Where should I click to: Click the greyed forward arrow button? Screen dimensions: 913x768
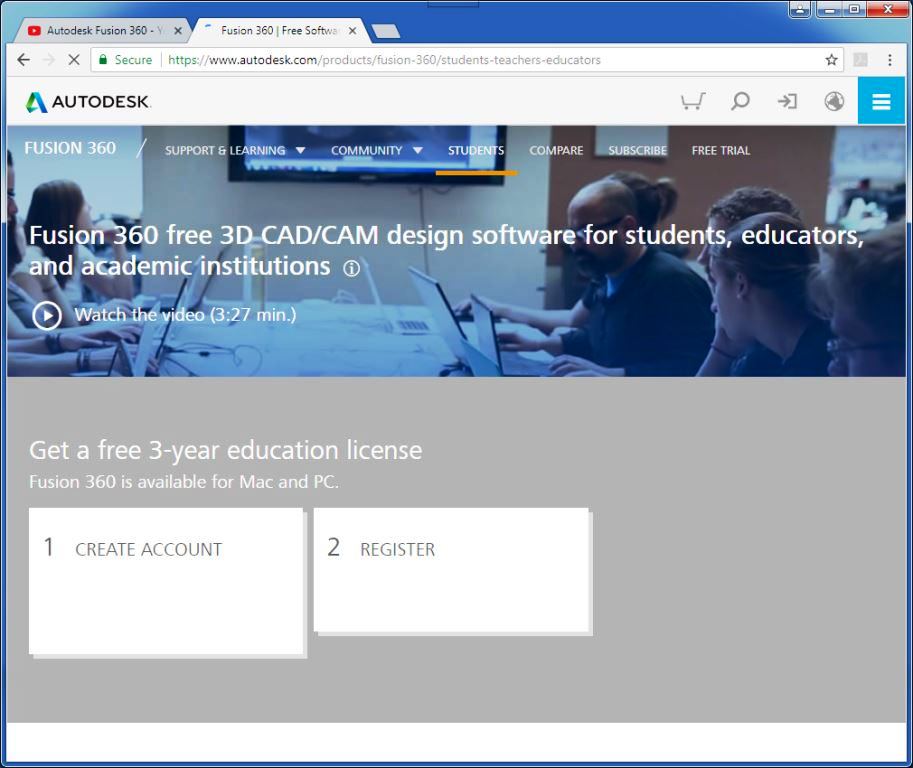coord(49,59)
